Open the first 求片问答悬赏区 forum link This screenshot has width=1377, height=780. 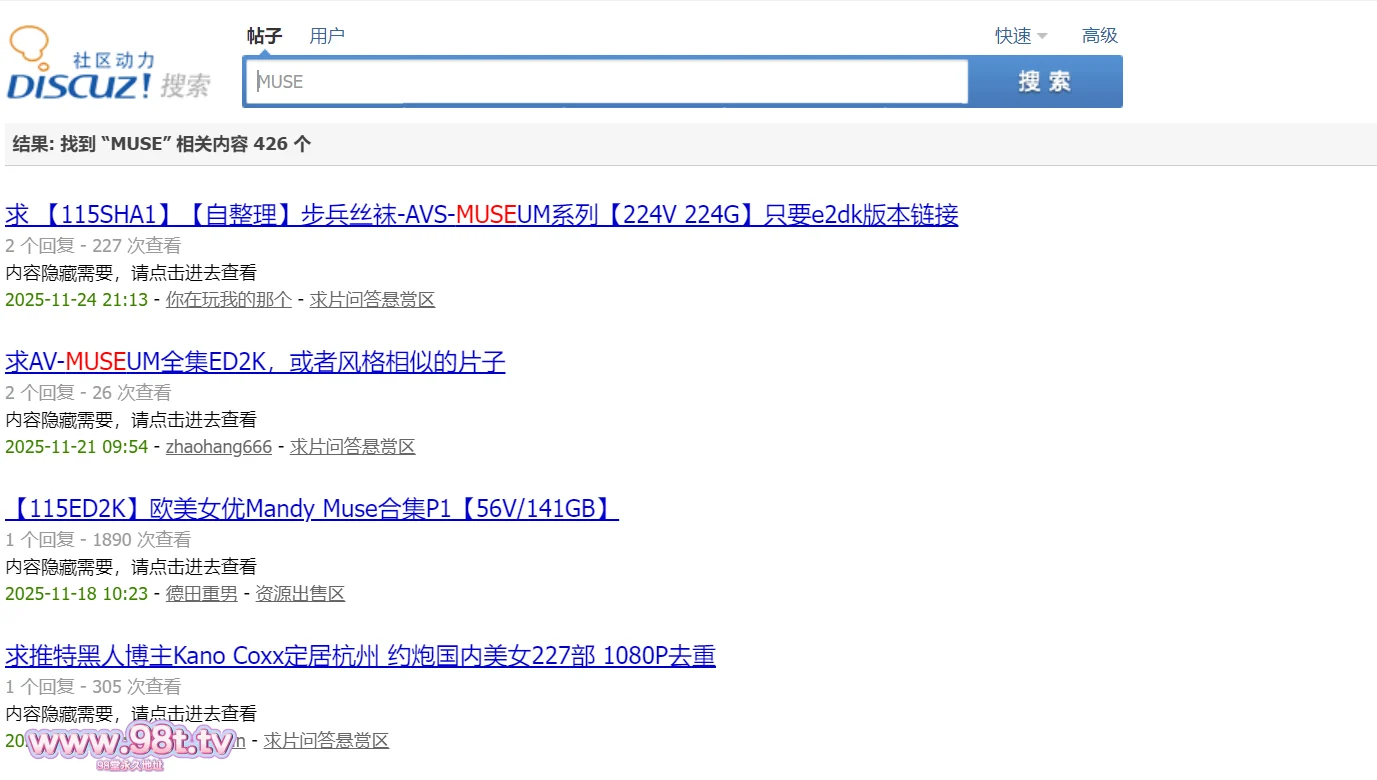click(372, 299)
